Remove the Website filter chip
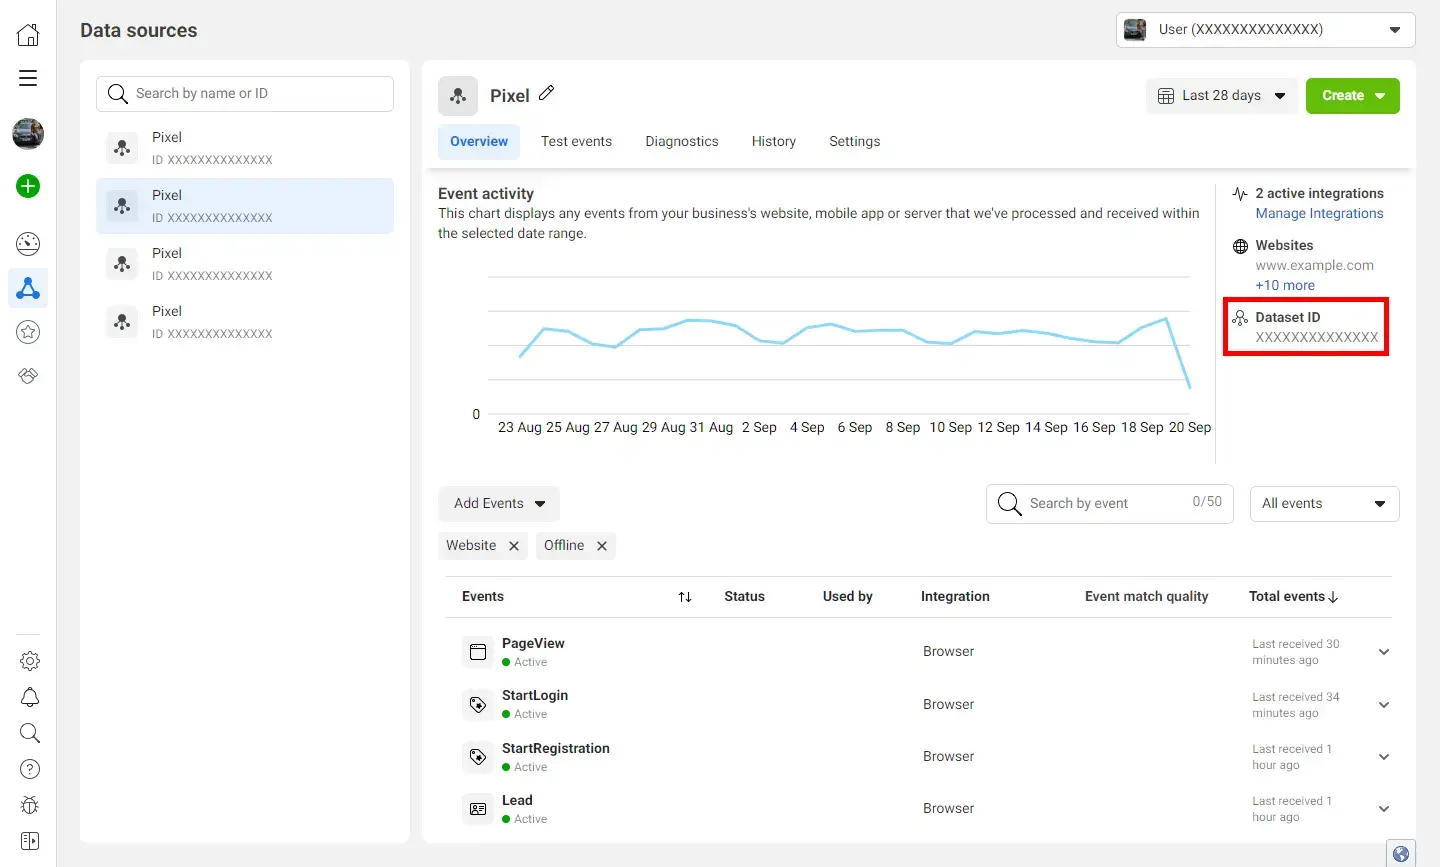 514,546
